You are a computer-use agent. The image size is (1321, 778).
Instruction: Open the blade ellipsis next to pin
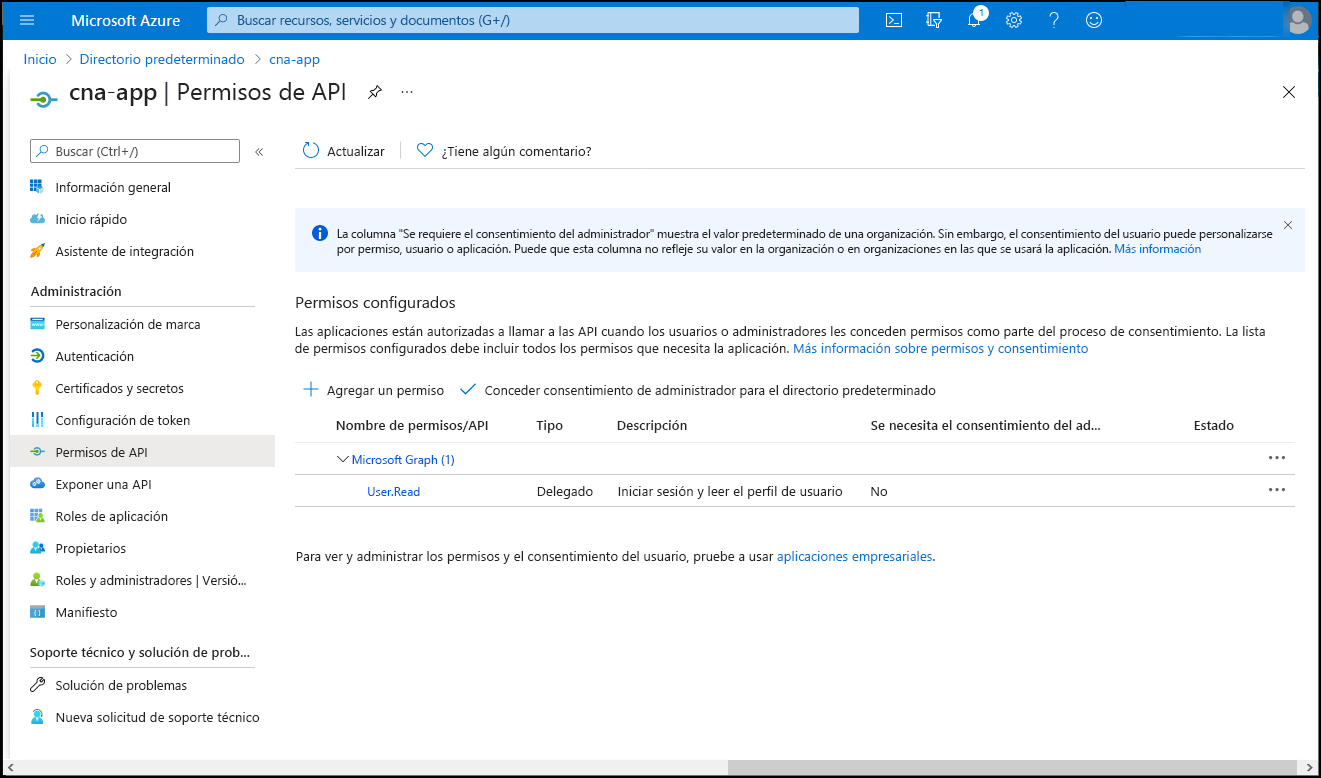click(407, 92)
